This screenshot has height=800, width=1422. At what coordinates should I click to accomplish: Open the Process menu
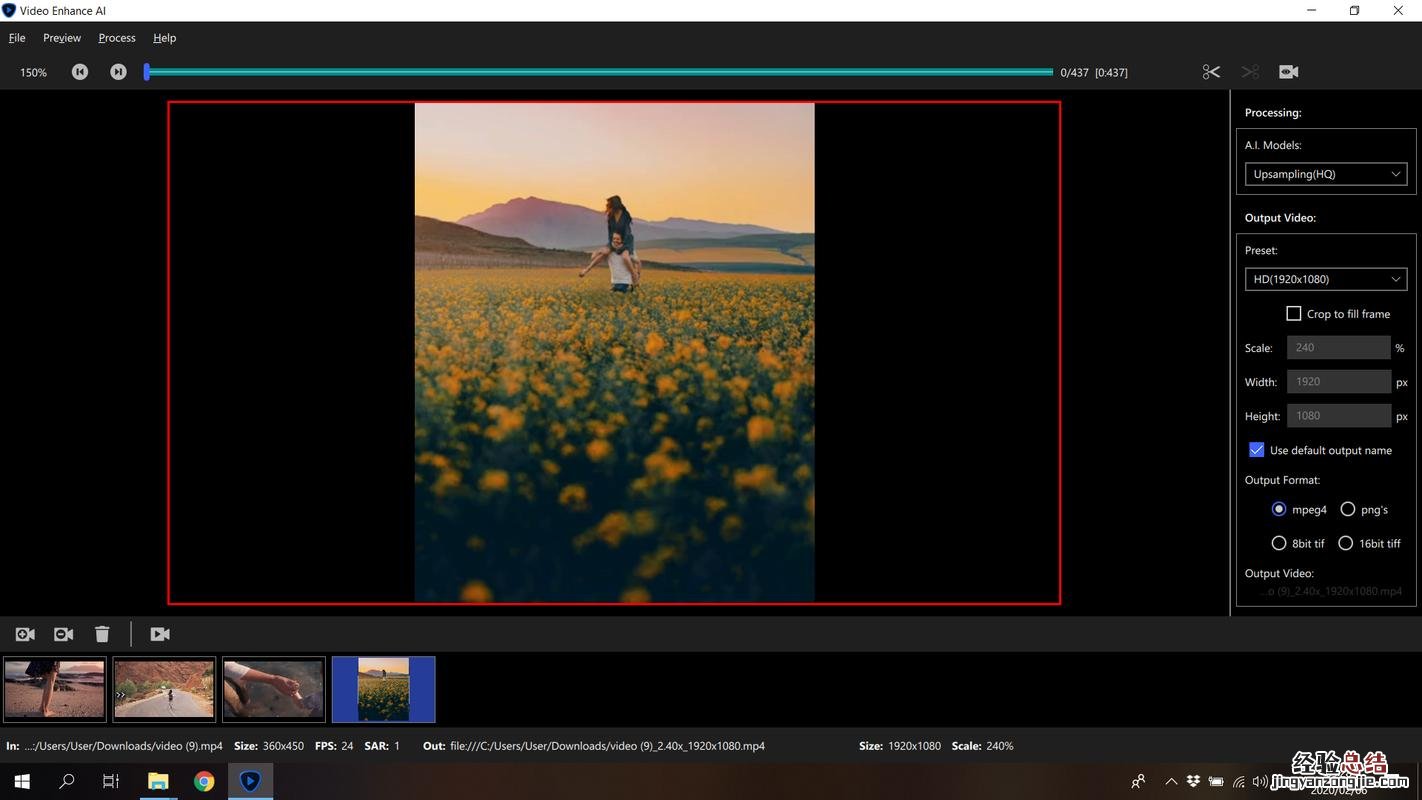point(116,38)
